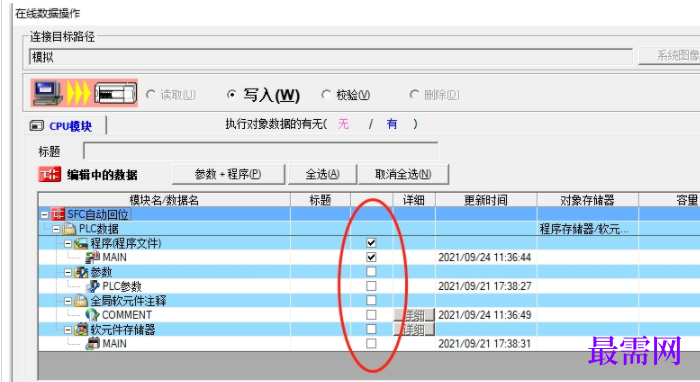Select the 写入(W) radio button
The image size is (700, 382).
(x=231, y=95)
